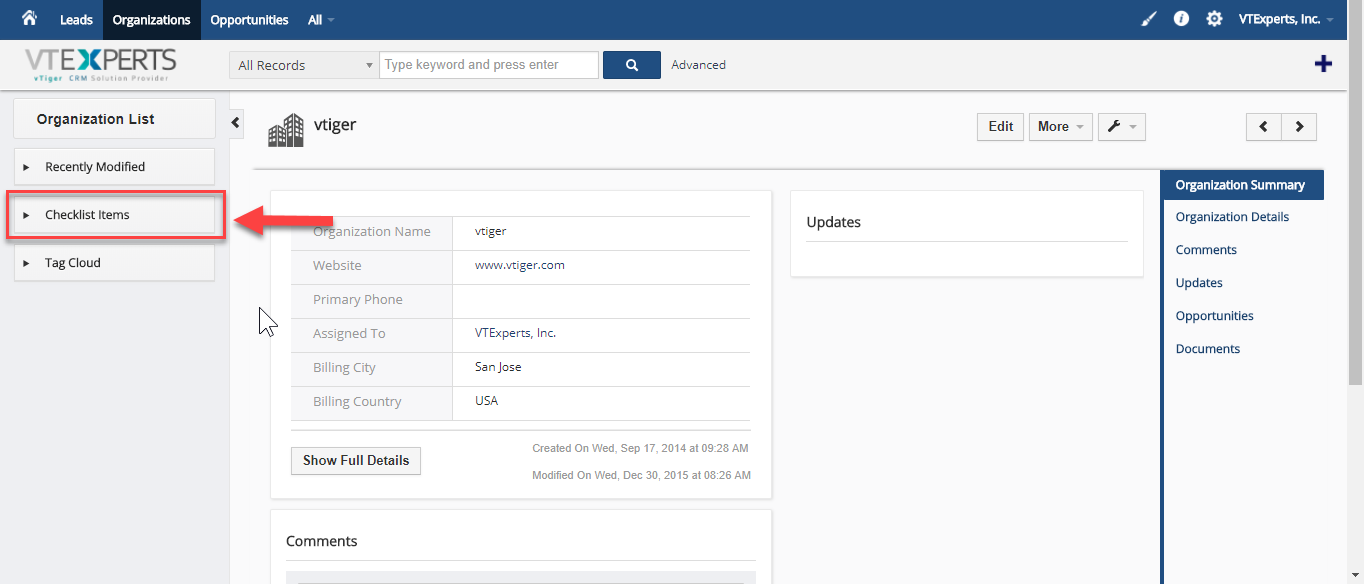Open the Organizations module tab

(x=152, y=20)
